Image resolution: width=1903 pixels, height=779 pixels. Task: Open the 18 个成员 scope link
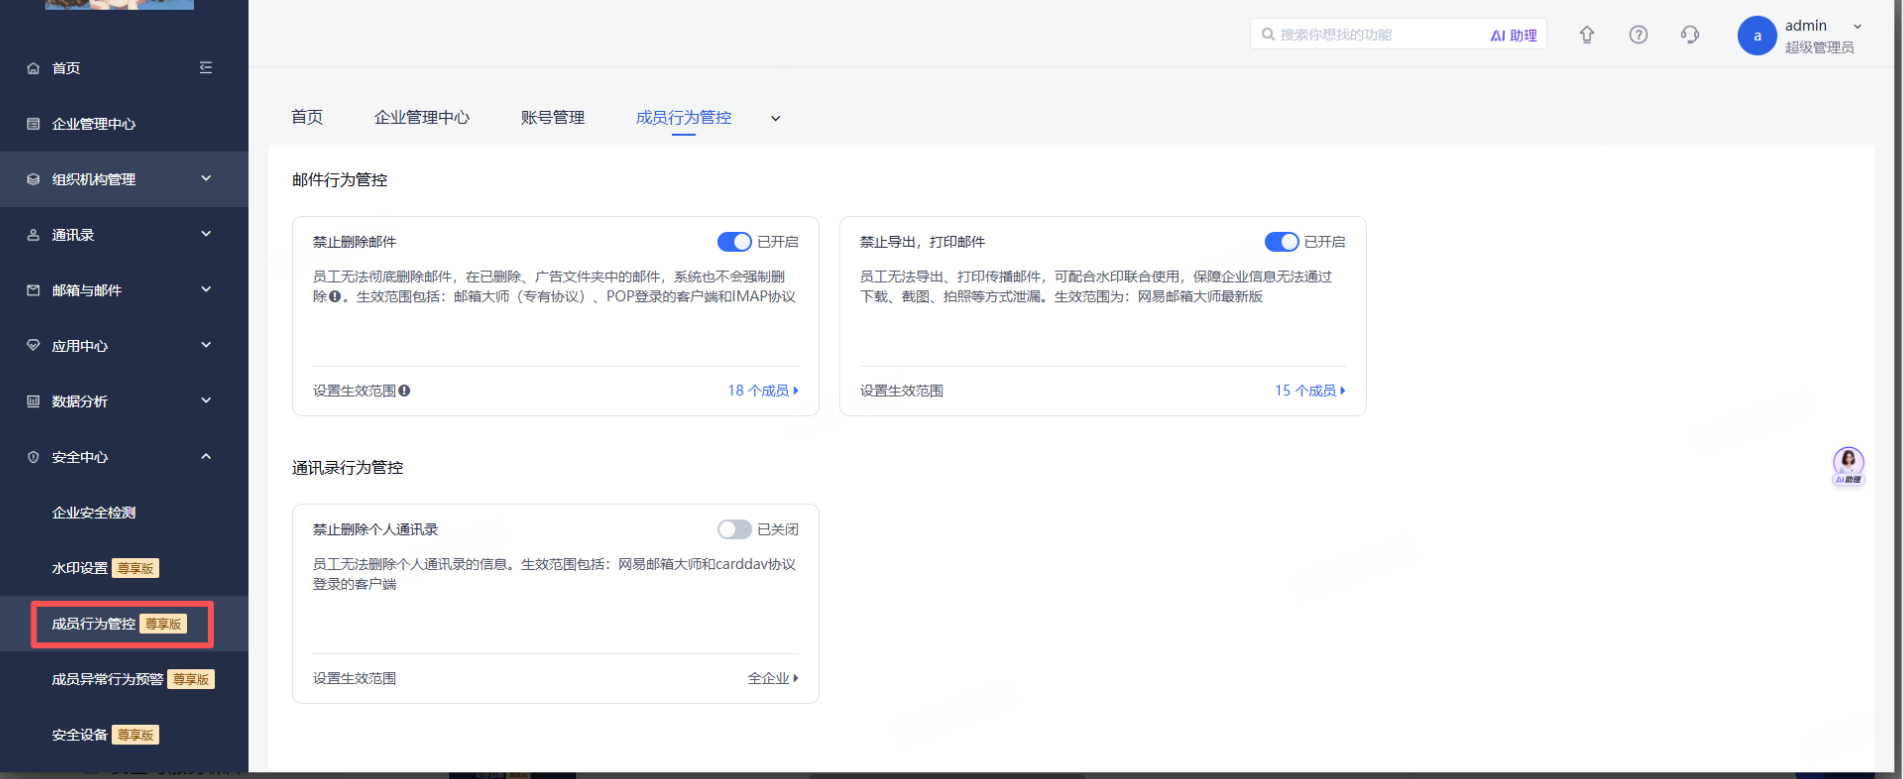point(763,391)
